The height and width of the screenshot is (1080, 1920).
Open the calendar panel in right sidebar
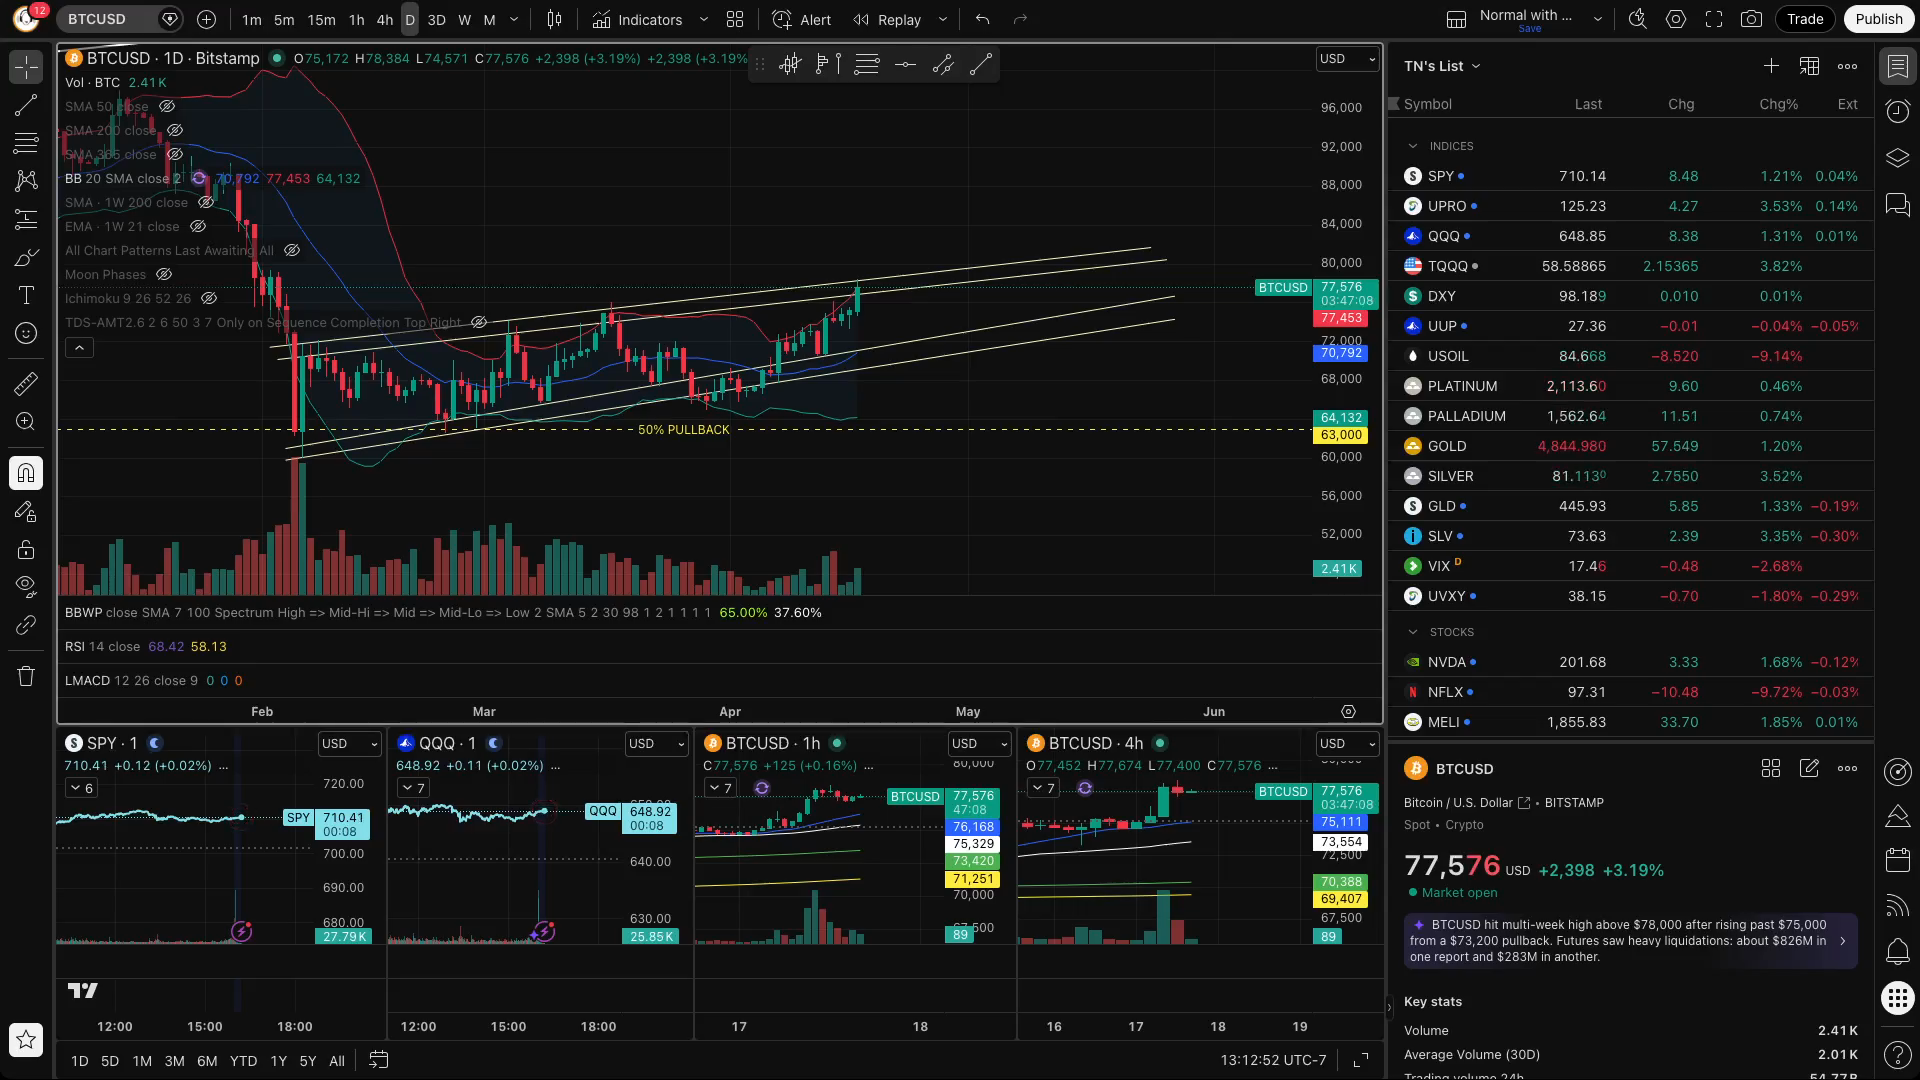click(x=1897, y=860)
